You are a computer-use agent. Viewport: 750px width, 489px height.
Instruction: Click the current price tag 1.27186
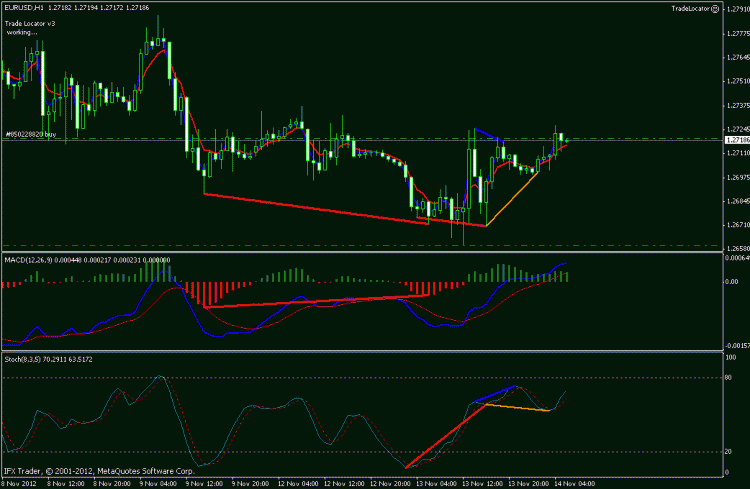(737, 140)
